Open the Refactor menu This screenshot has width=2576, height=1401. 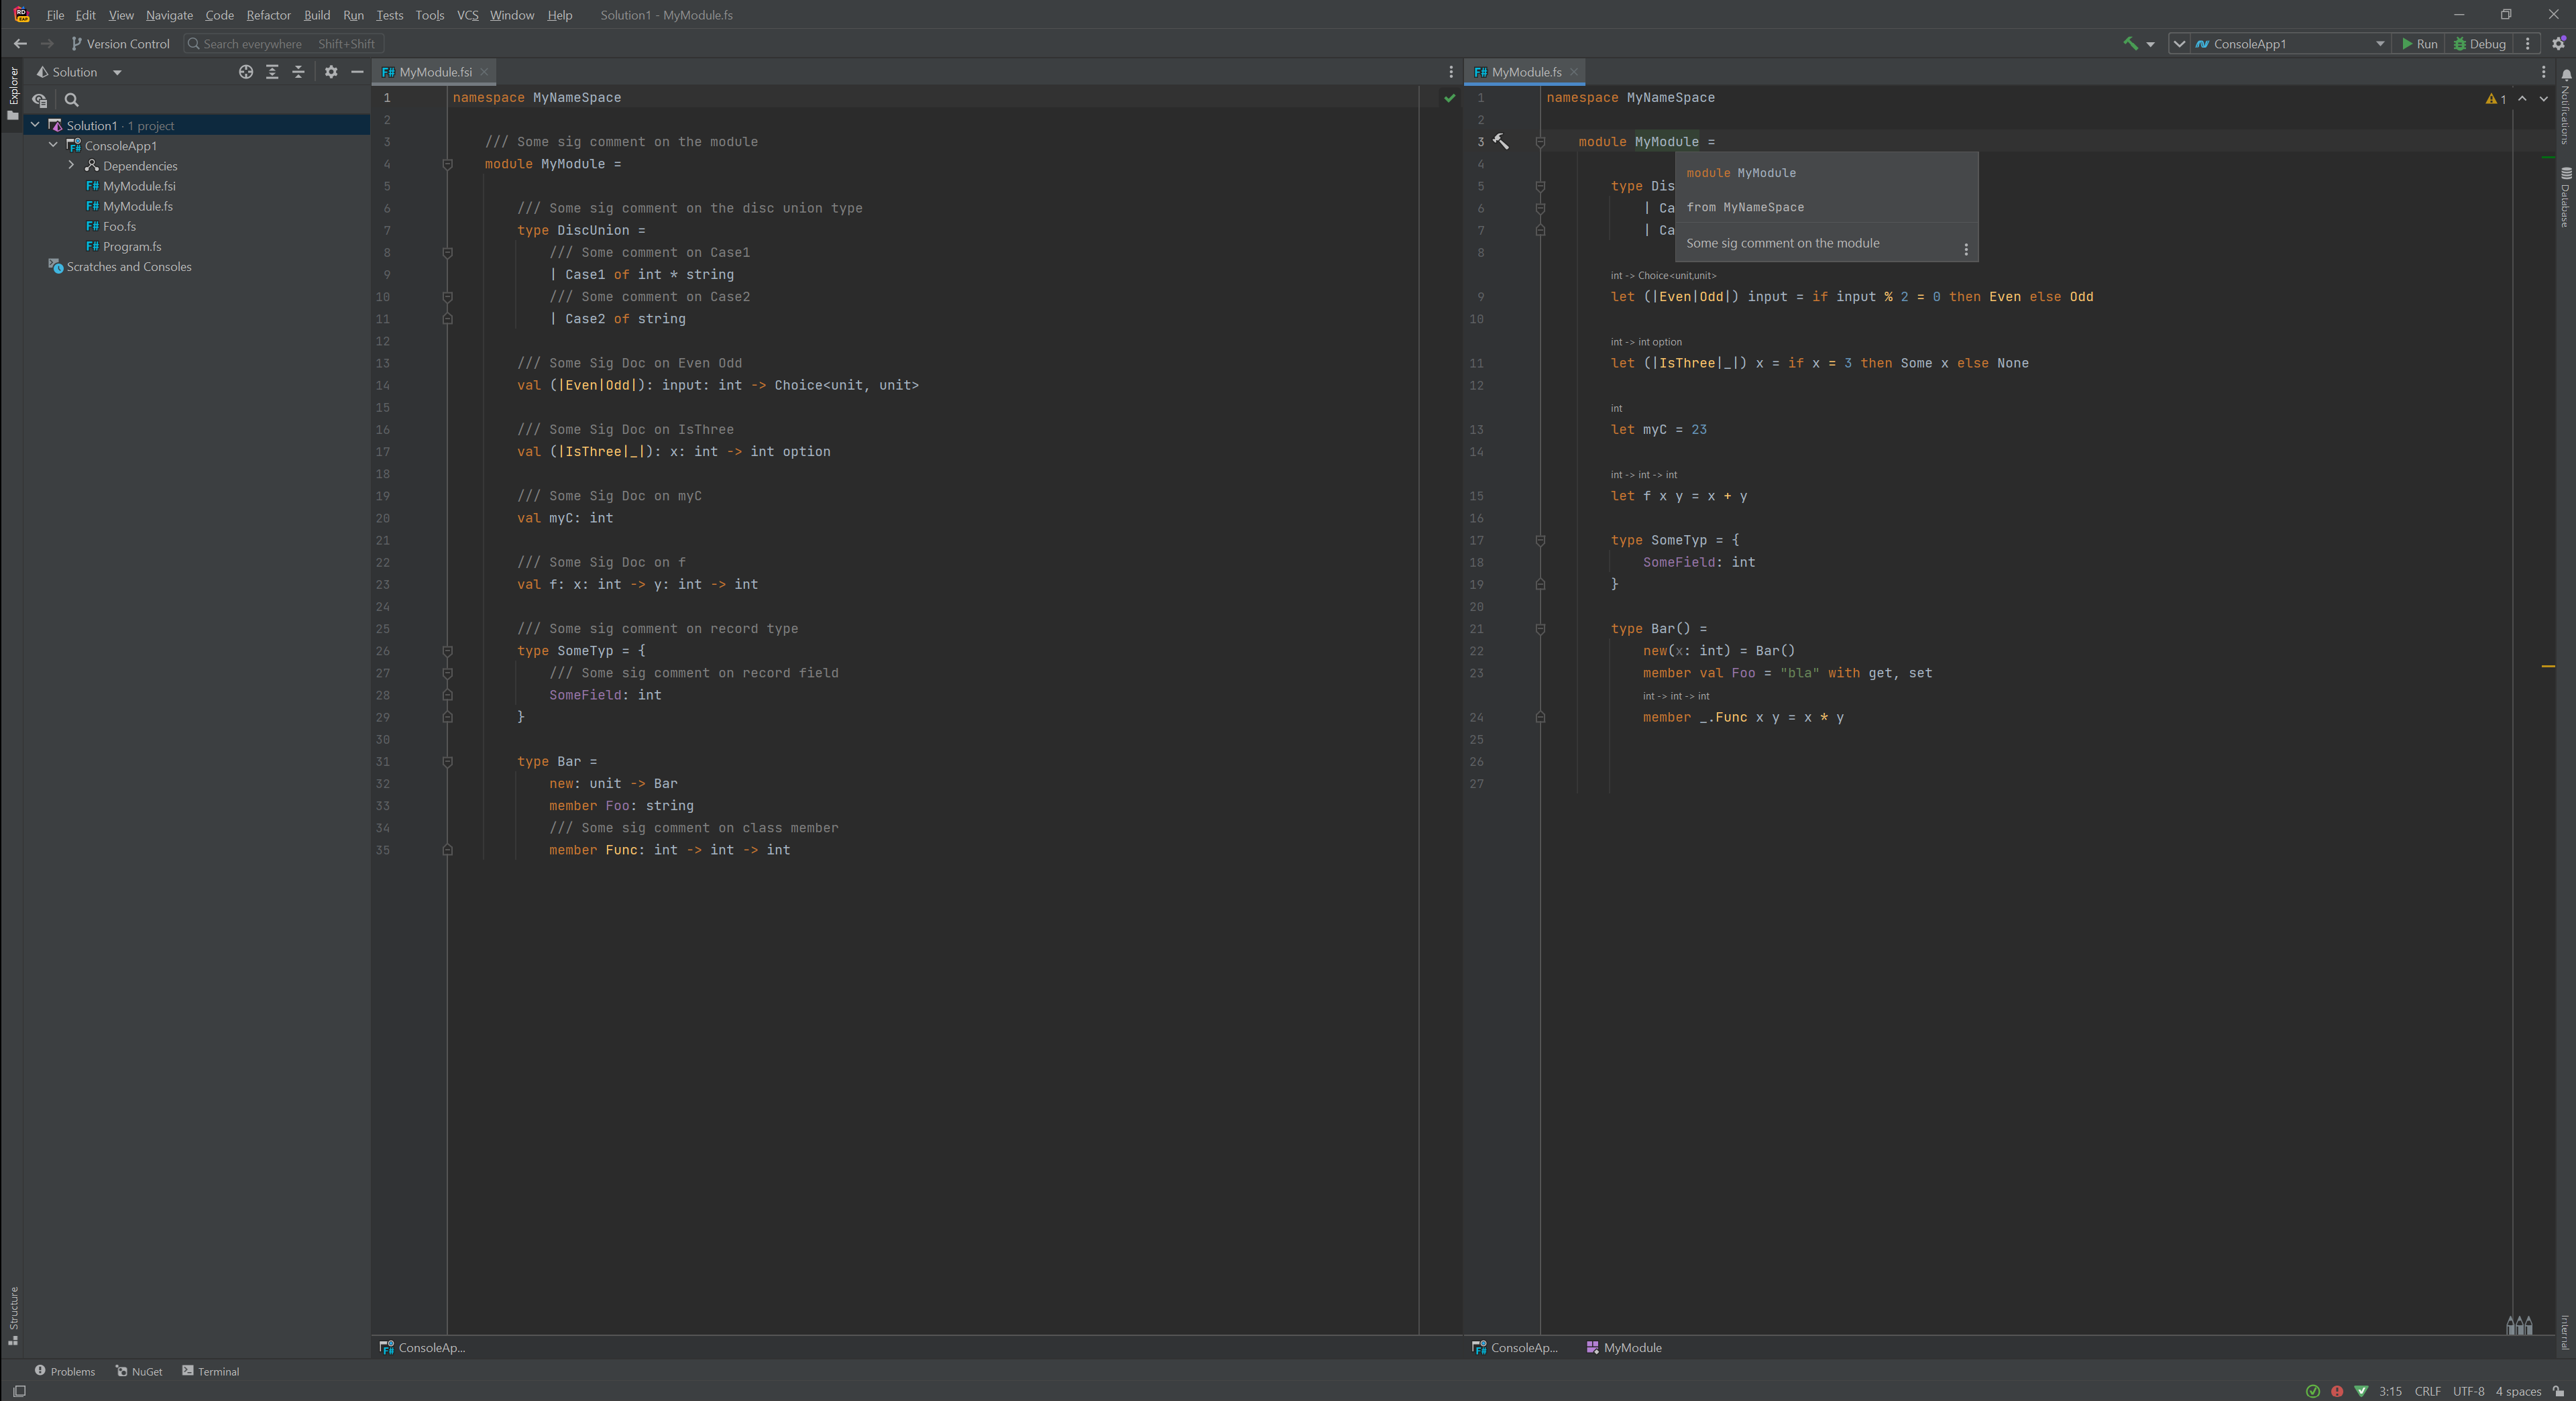coord(268,15)
